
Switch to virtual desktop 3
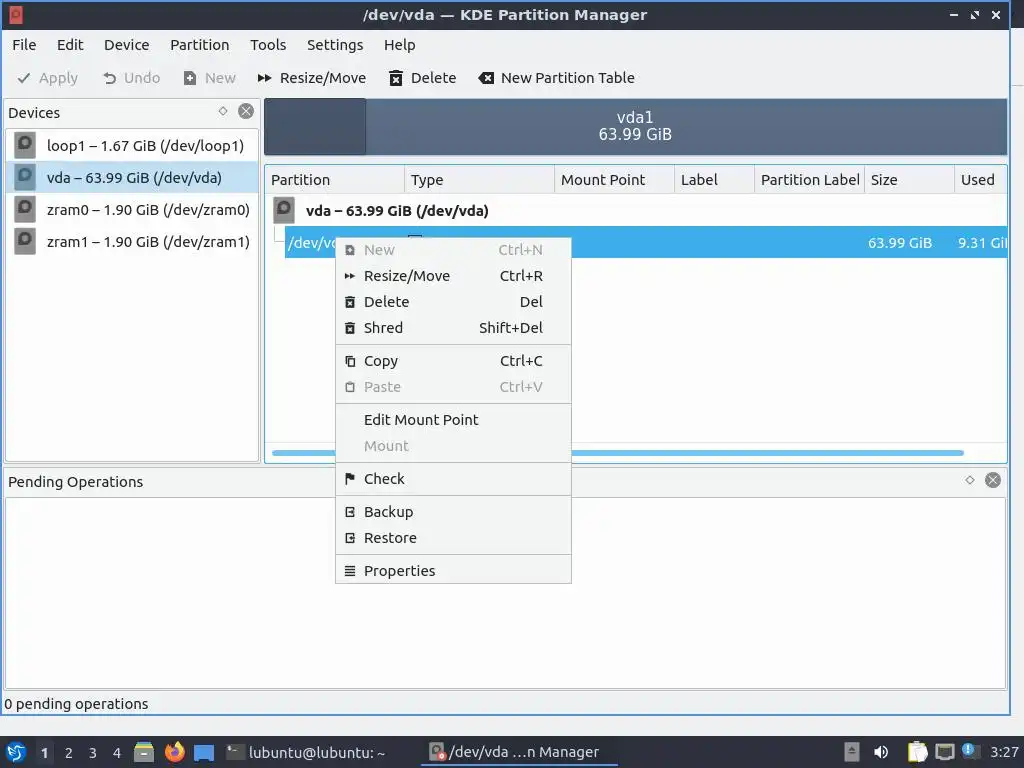(x=93, y=753)
